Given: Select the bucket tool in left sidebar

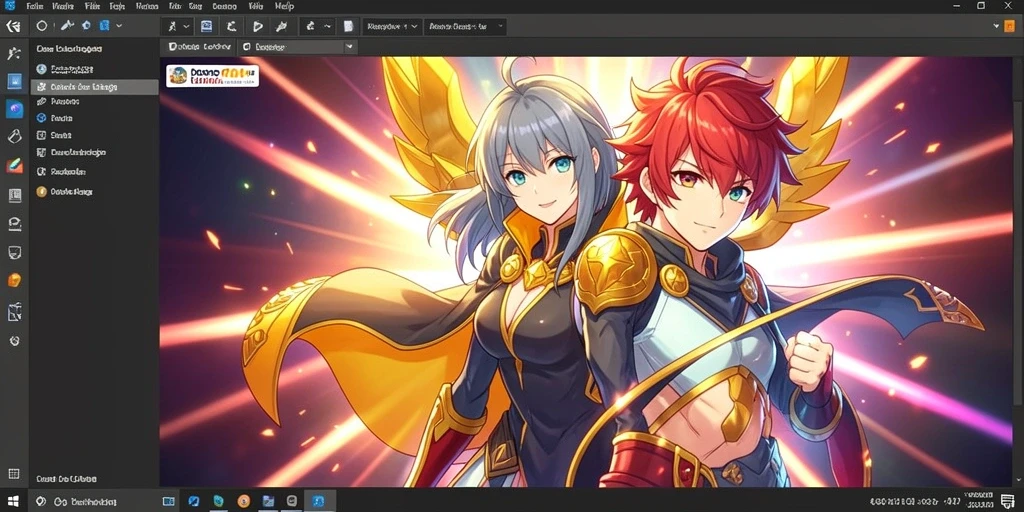Looking at the screenshot, I should click(x=14, y=136).
